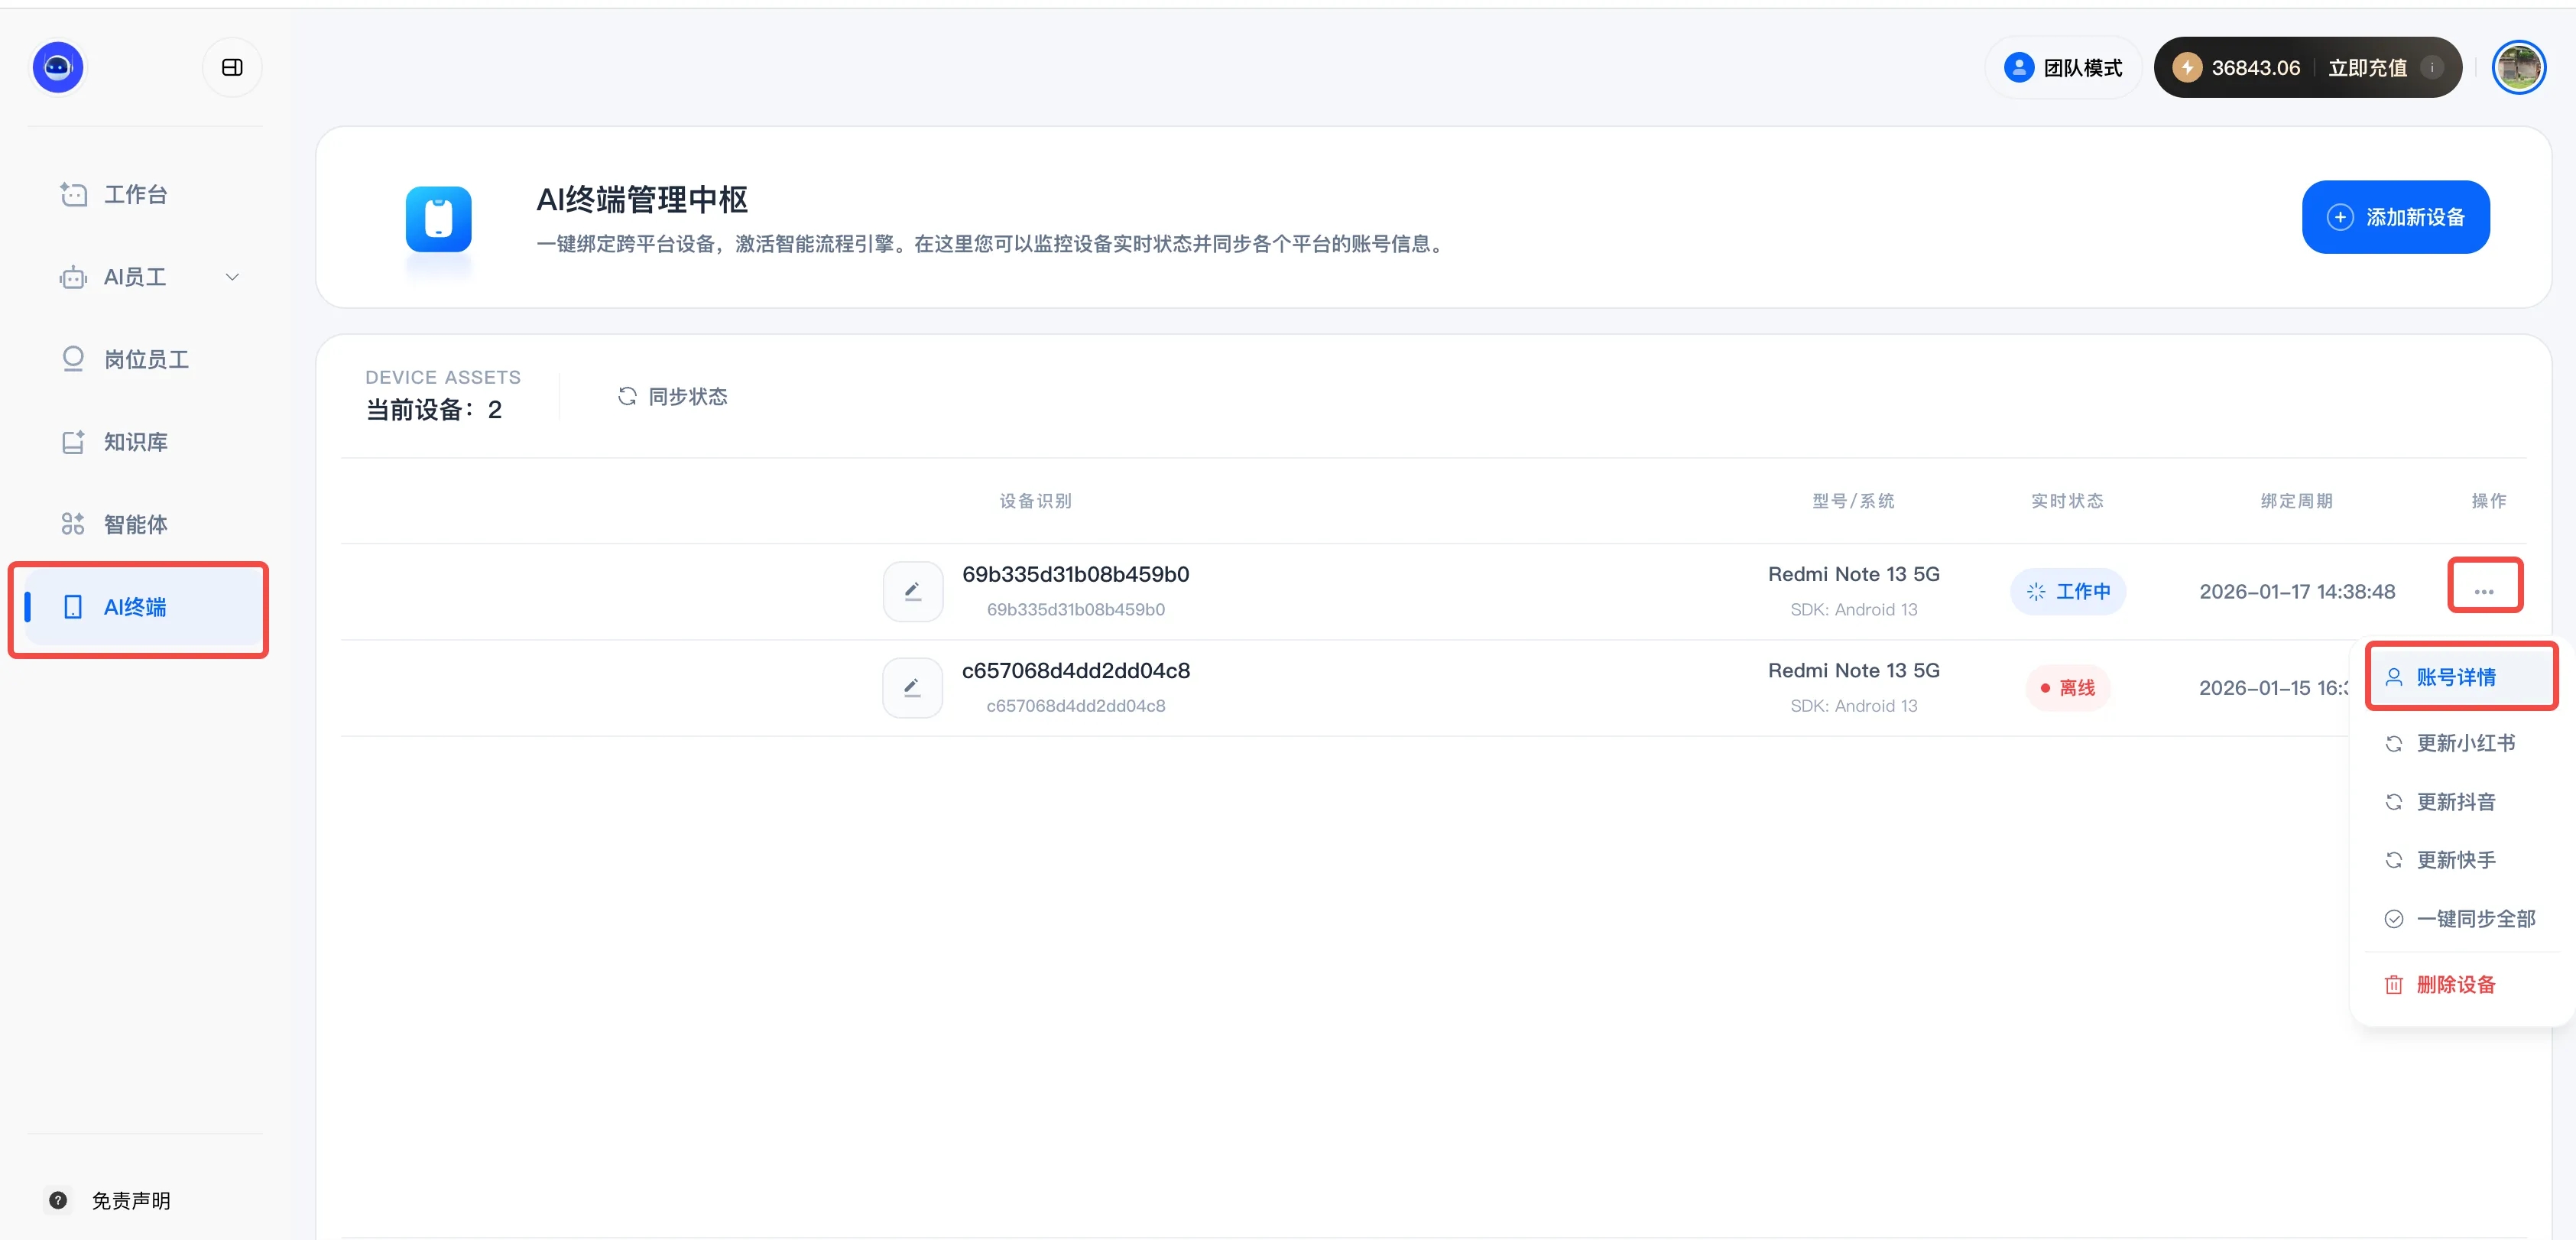Toggle 团队模式 team mode
Screen dimensions: 2576x1240
[x=2062, y=67]
